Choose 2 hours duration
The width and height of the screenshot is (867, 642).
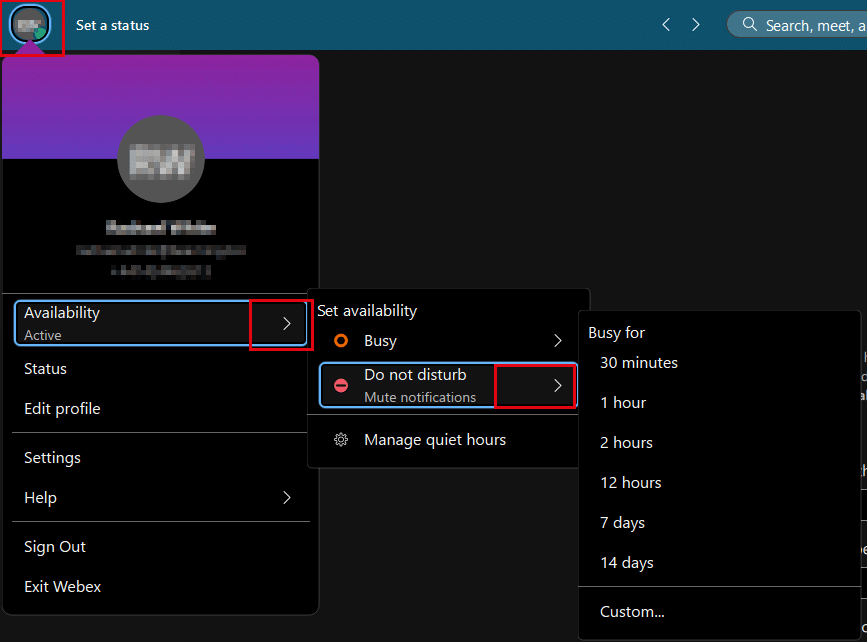pyautogui.click(x=626, y=442)
